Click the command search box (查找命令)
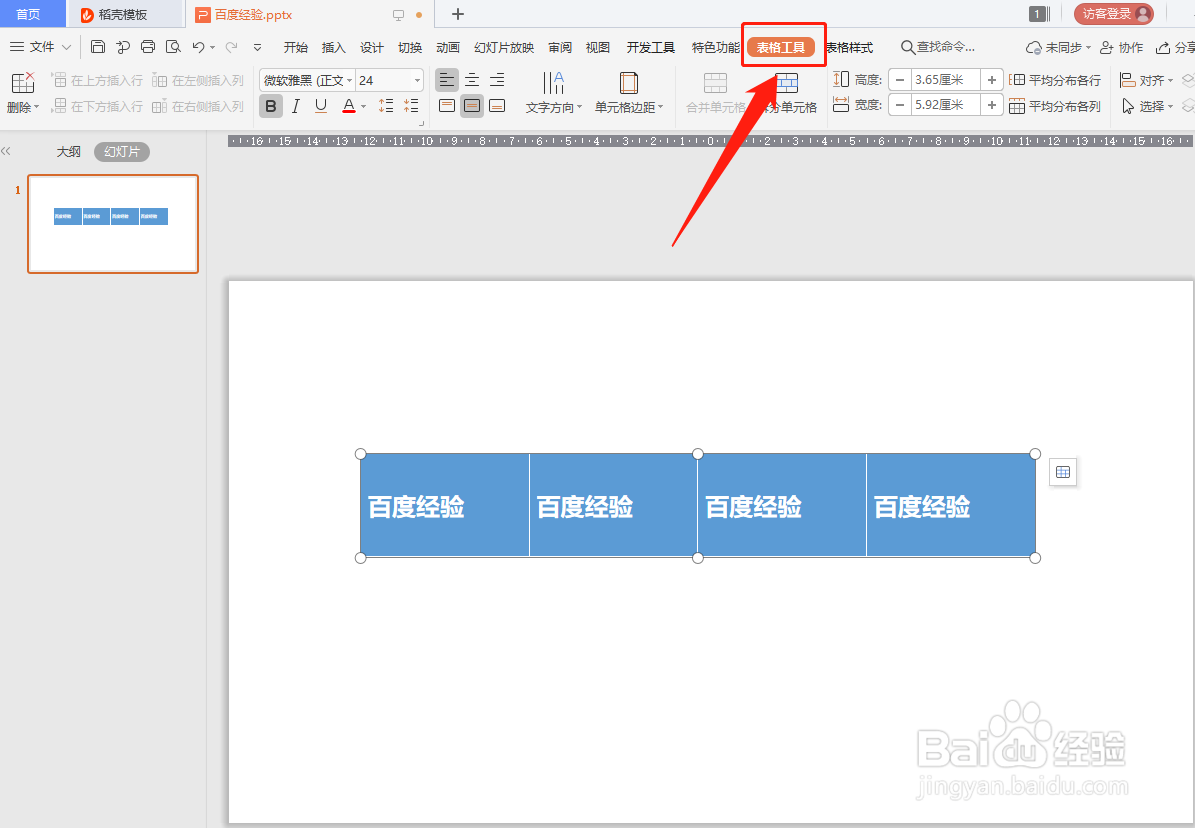 937,47
